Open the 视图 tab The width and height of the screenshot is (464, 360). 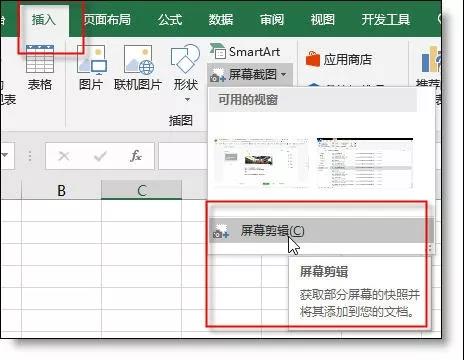pos(323,20)
